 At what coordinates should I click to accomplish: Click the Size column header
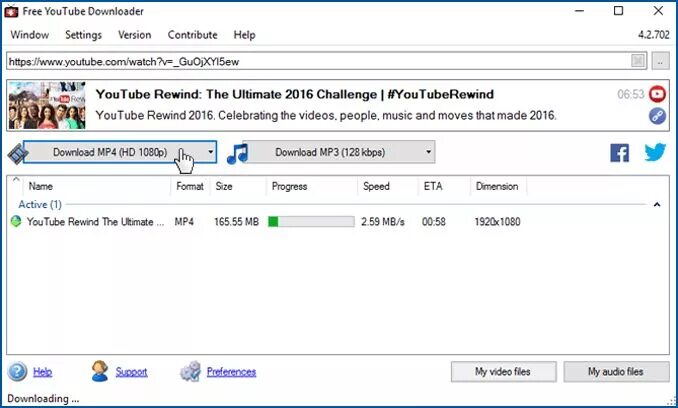point(238,186)
